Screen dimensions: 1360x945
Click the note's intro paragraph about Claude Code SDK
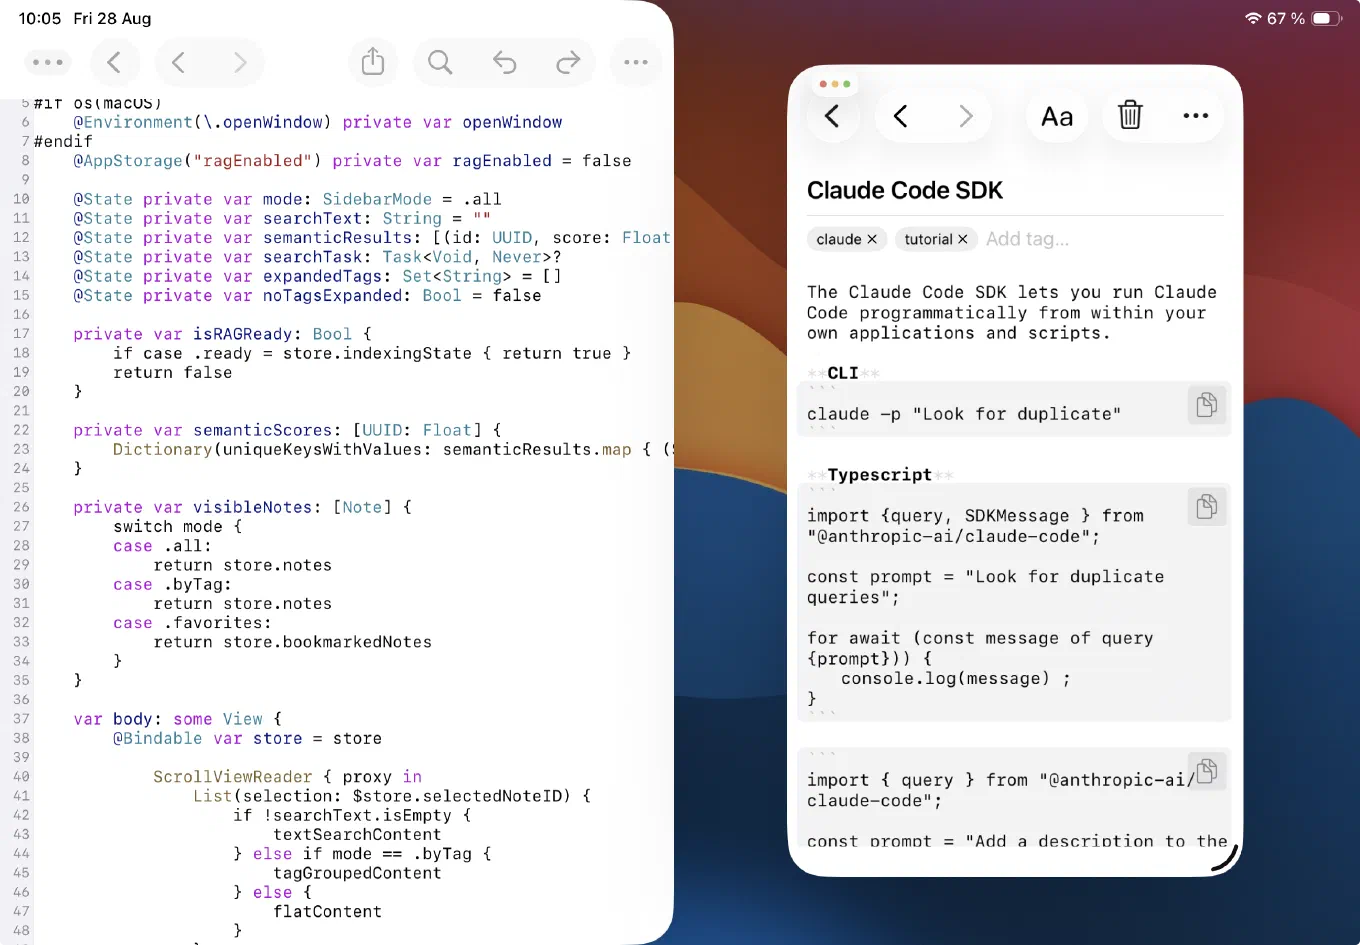1012,312
